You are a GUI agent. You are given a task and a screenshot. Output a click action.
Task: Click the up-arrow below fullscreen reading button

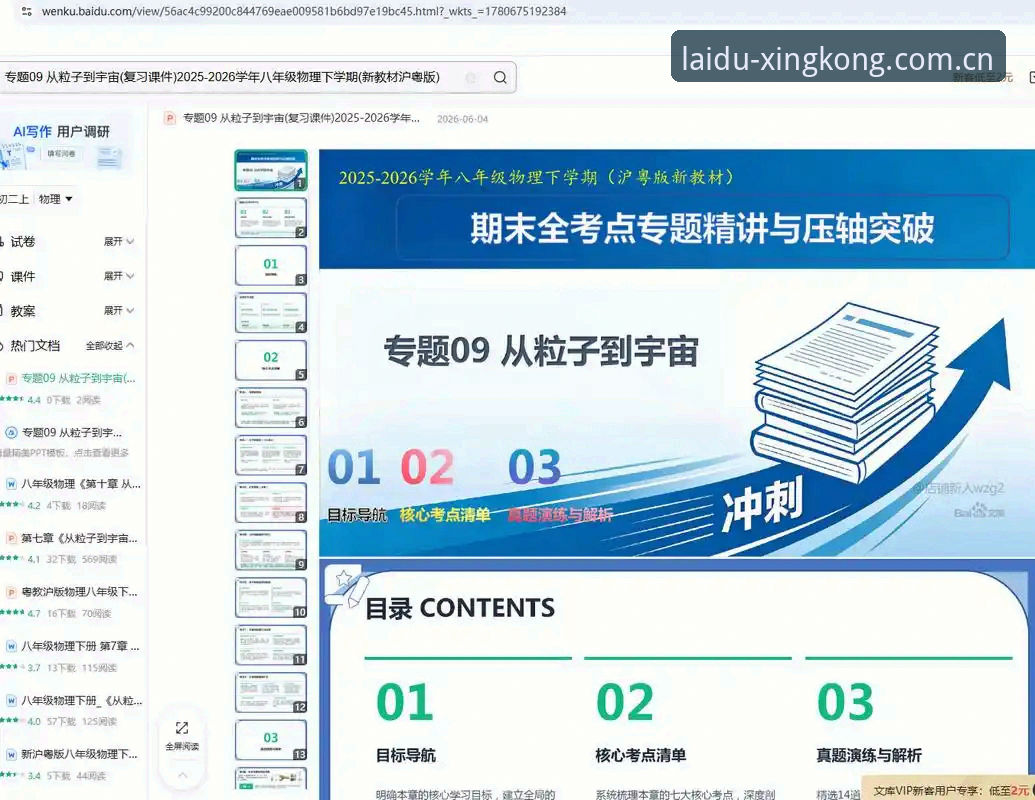click(x=182, y=775)
